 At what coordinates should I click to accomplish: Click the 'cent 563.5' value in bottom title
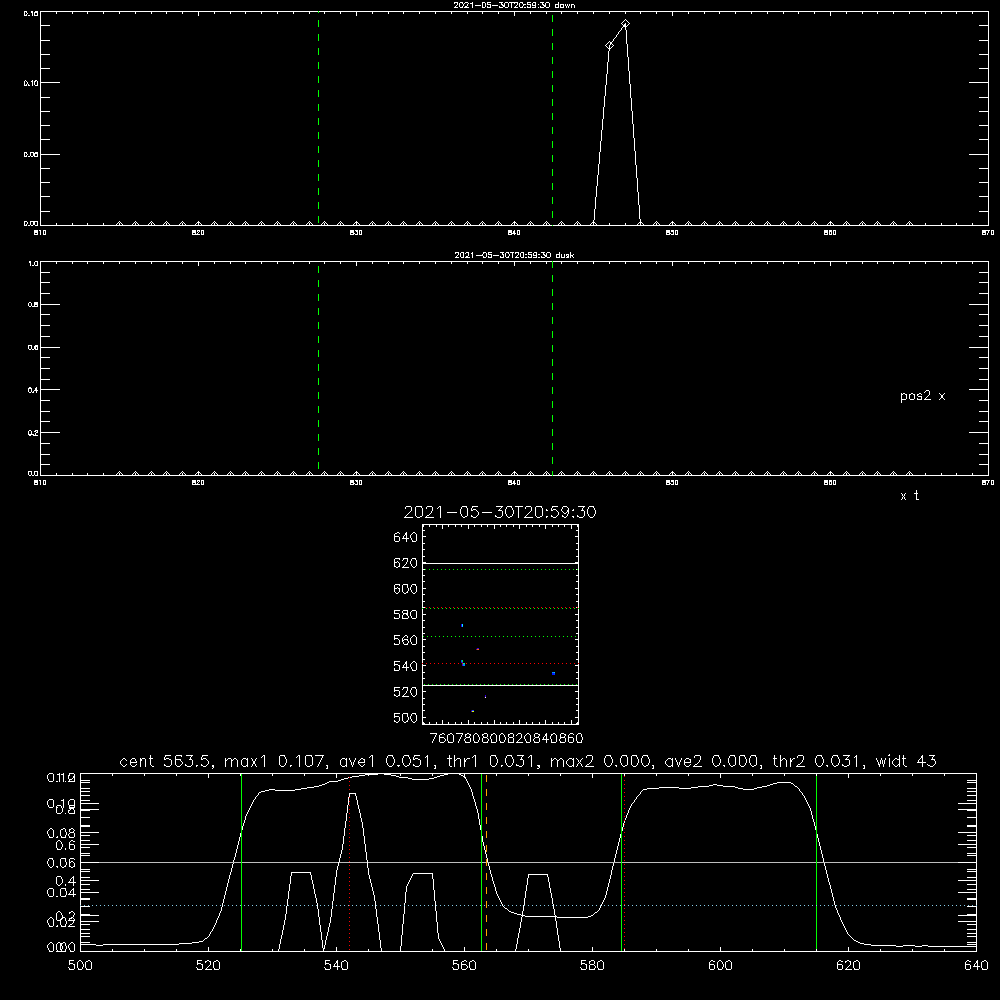[166, 761]
